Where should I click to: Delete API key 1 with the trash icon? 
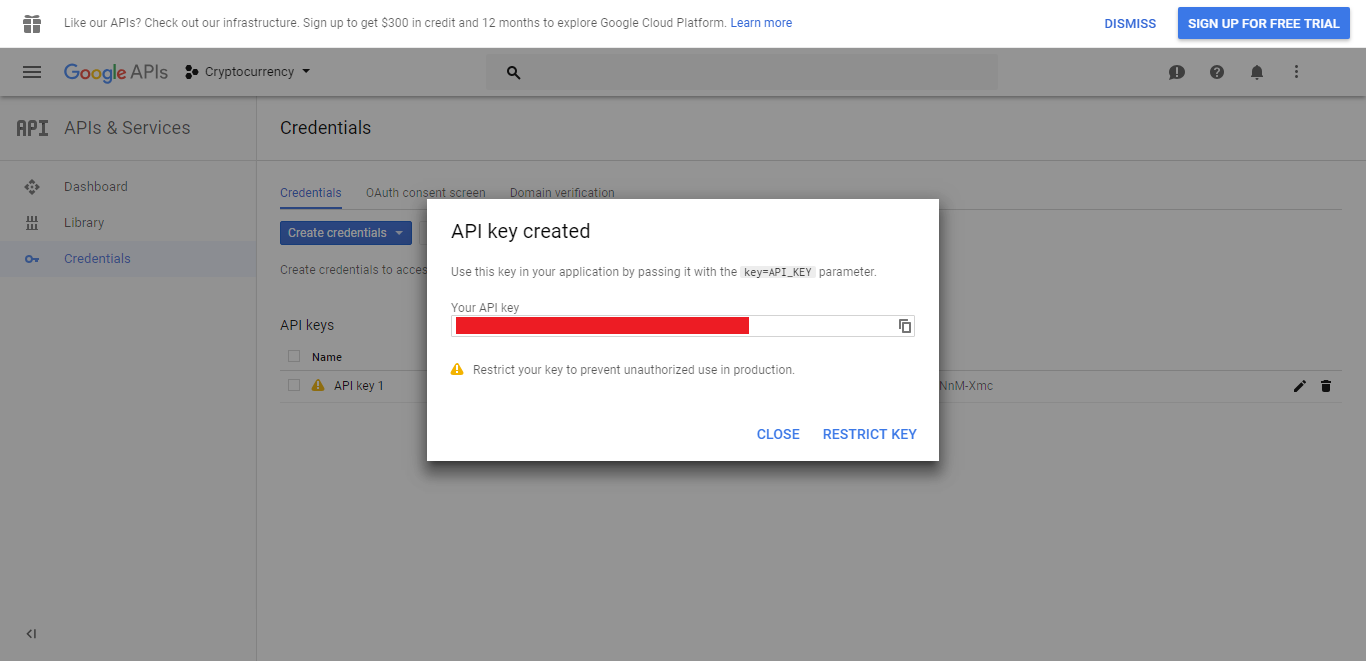pyautogui.click(x=1326, y=385)
